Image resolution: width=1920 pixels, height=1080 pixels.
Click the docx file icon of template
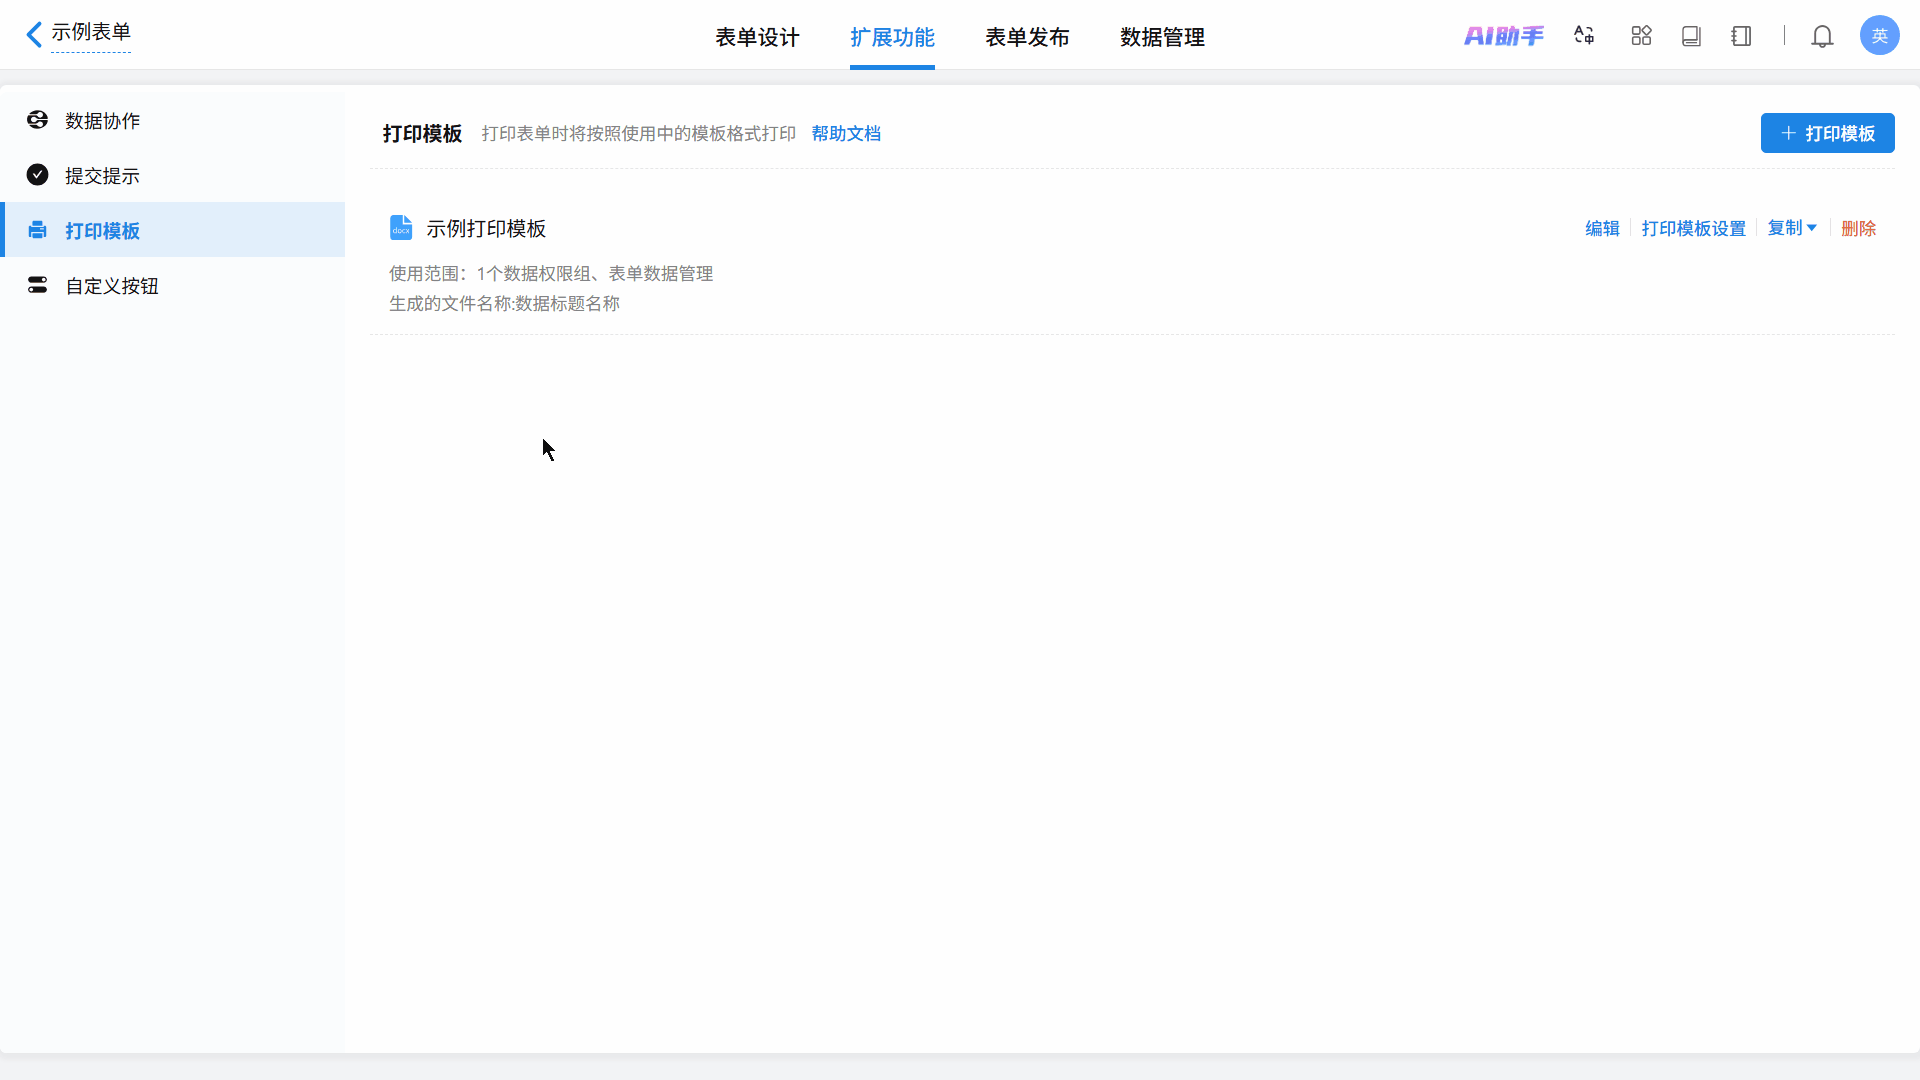[401, 228]
